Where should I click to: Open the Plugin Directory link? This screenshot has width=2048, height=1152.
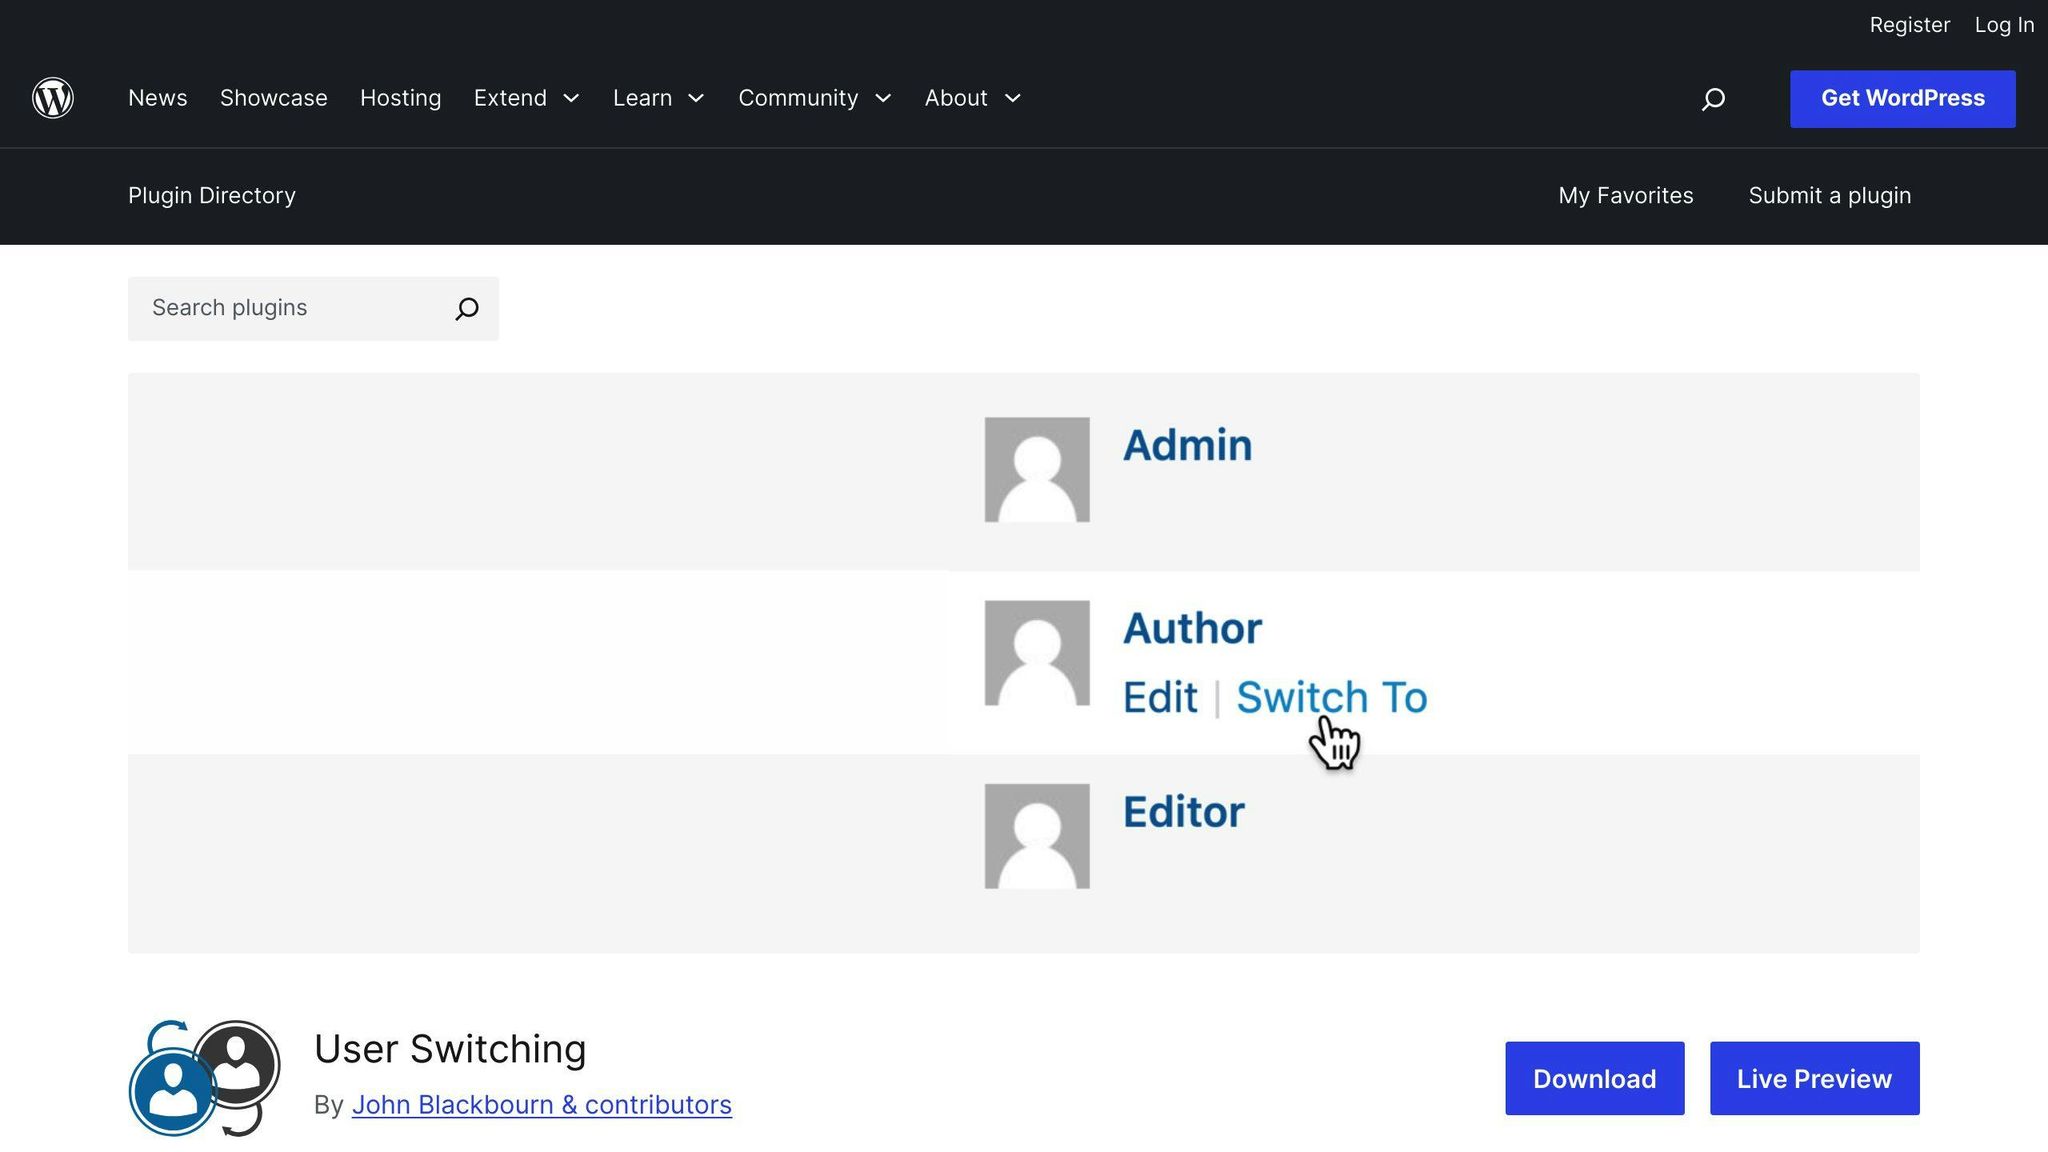pyautogui.click(x=212, y=196)
